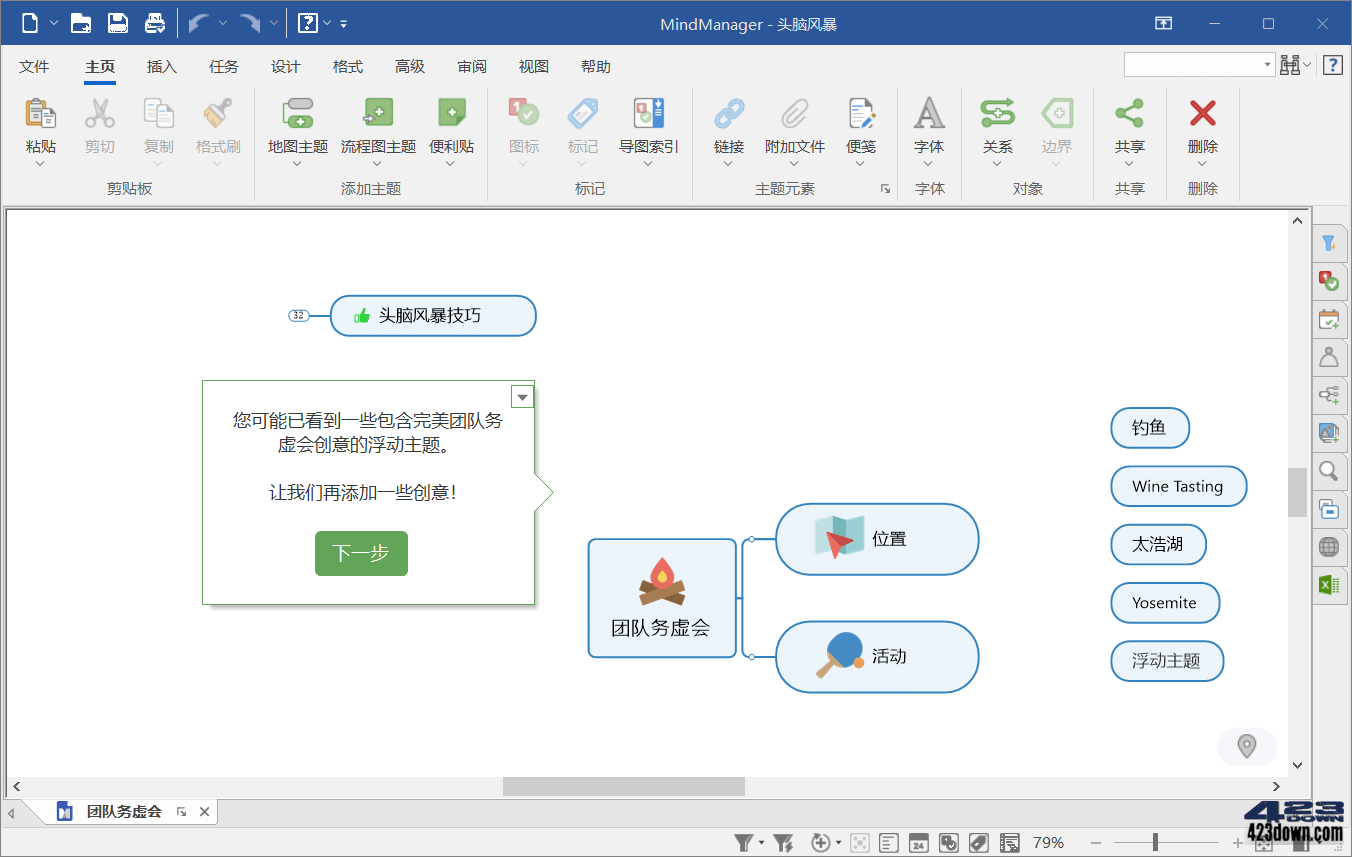The image size is (1352, 857).
Task: Insert a note using the Notes tool
Action: [x=862, y=130]
